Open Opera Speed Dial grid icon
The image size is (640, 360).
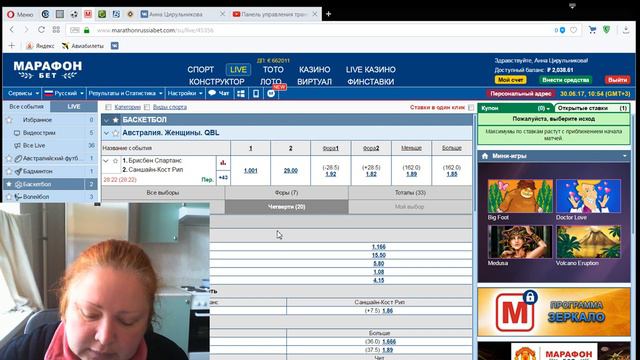(x=56, y=30)
